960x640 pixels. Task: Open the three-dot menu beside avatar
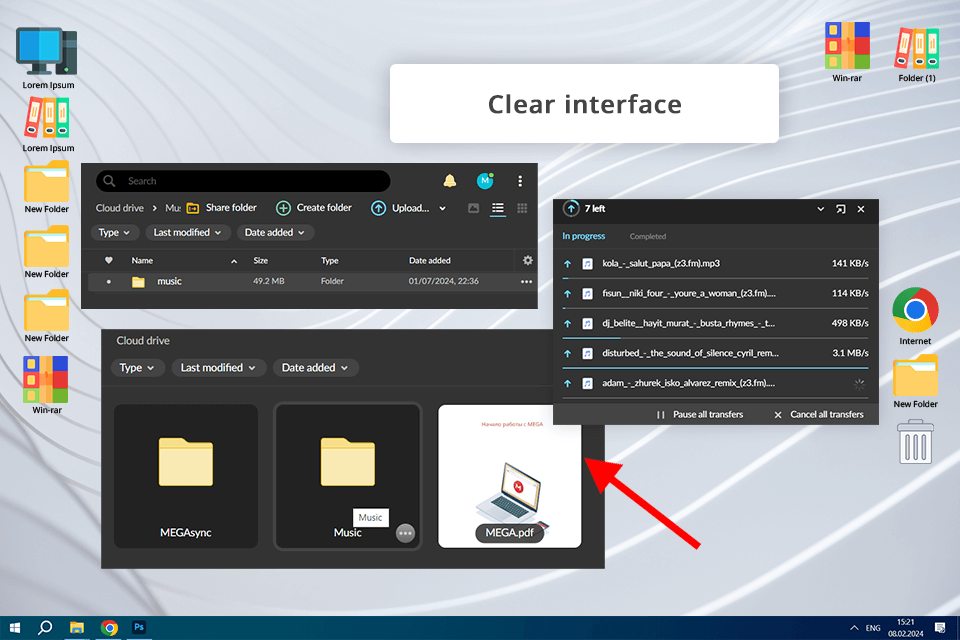click(520, 181)
